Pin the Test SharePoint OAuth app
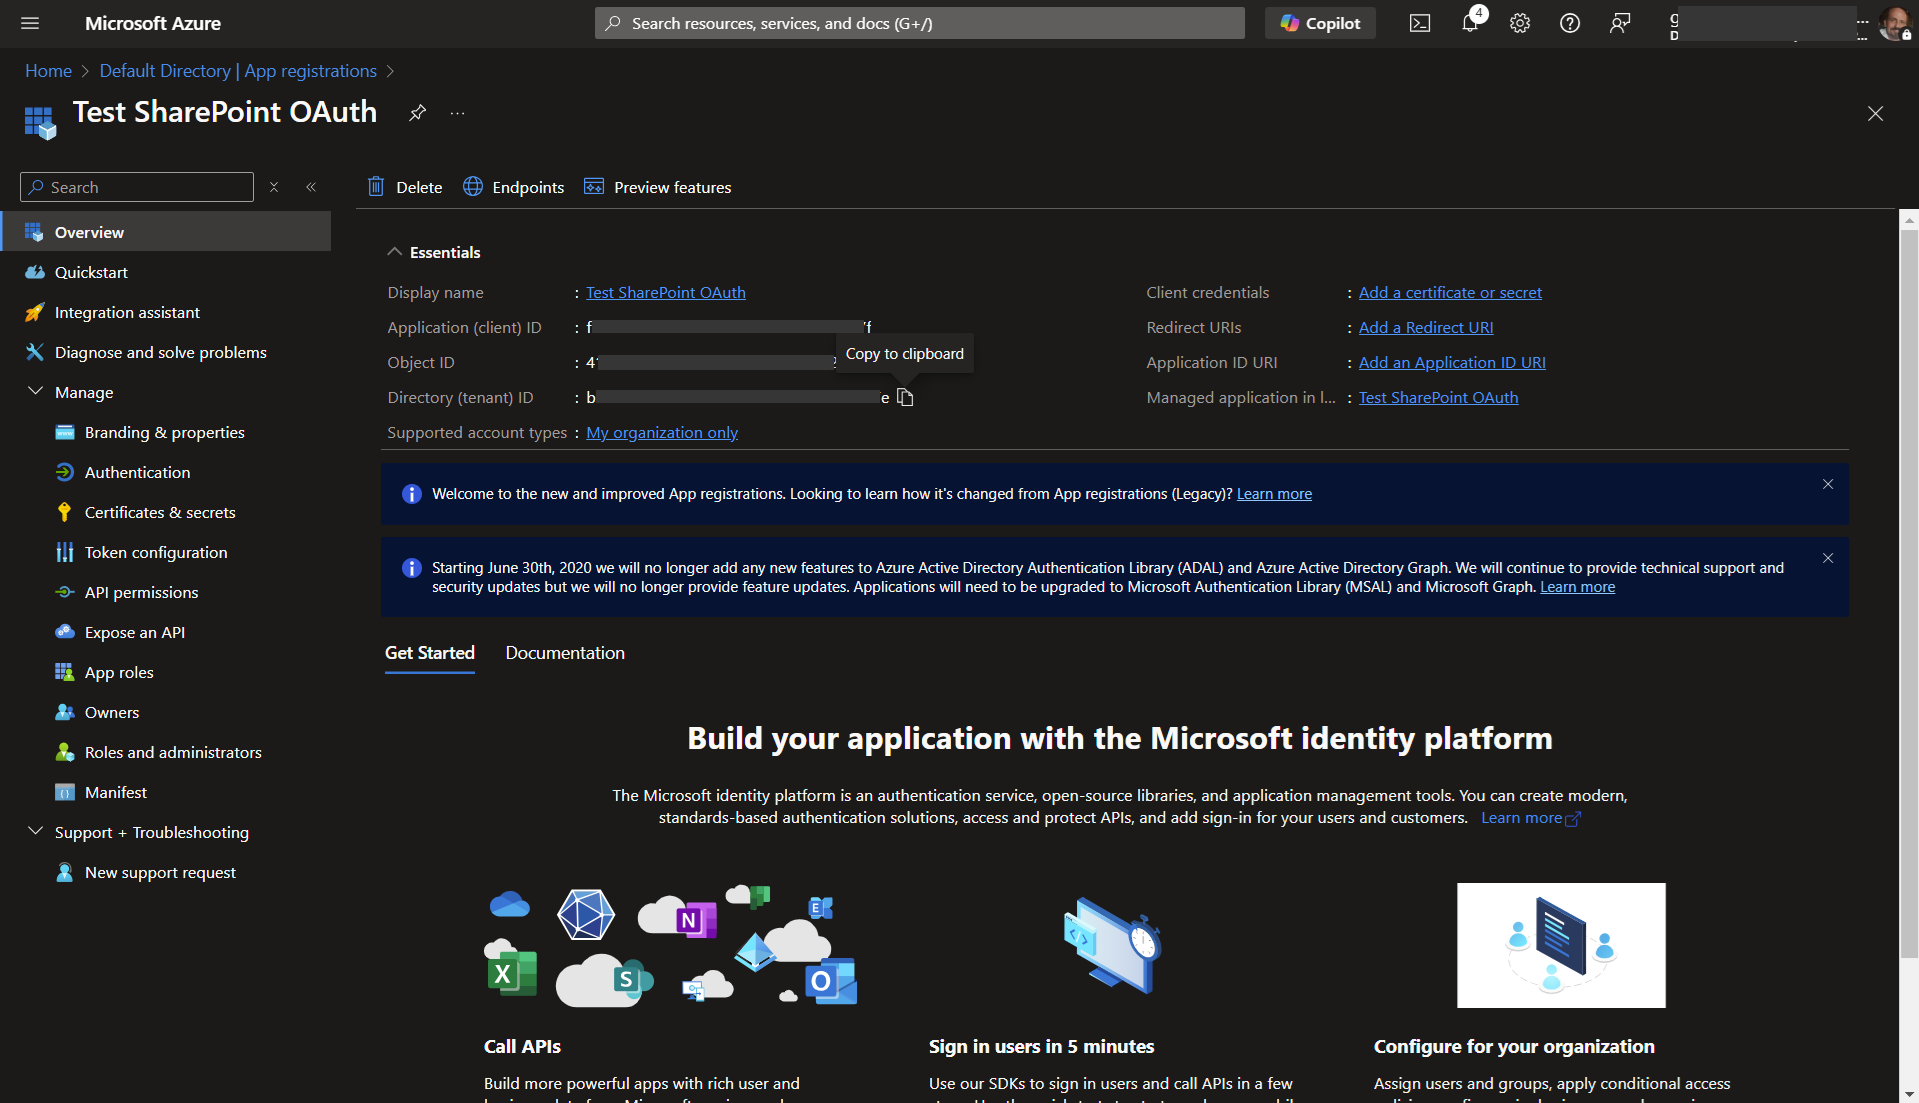This screenshot has height=1103, width=1919. [x=417, y=113]
